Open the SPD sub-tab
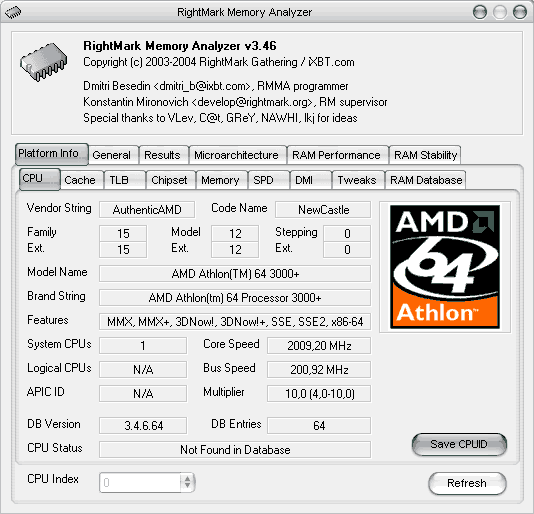Image resolution: width=534 pixels, height=514 pixels. [264, 180]
